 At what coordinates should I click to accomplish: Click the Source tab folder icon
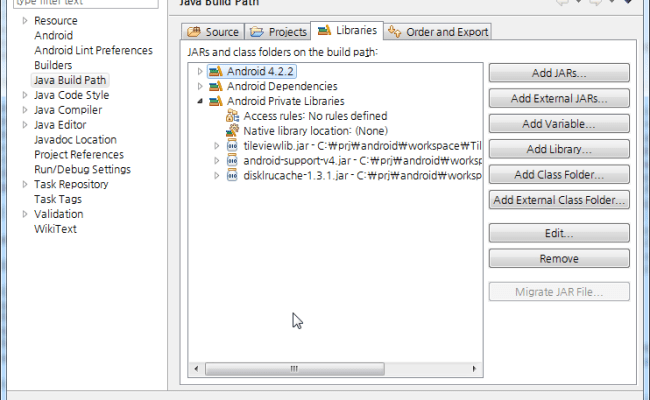pyautogui.click(x=194, y=32)
